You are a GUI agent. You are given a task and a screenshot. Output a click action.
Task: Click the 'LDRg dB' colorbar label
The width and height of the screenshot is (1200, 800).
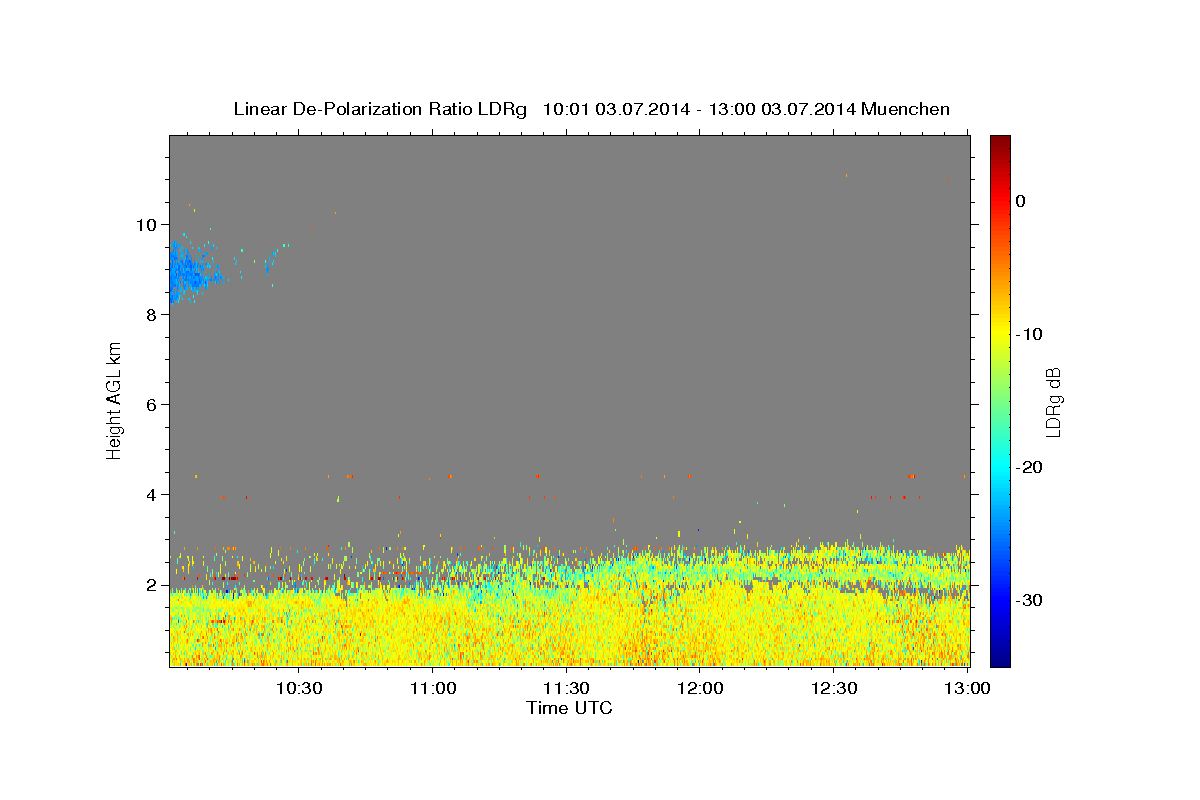tap(1053, 401)
